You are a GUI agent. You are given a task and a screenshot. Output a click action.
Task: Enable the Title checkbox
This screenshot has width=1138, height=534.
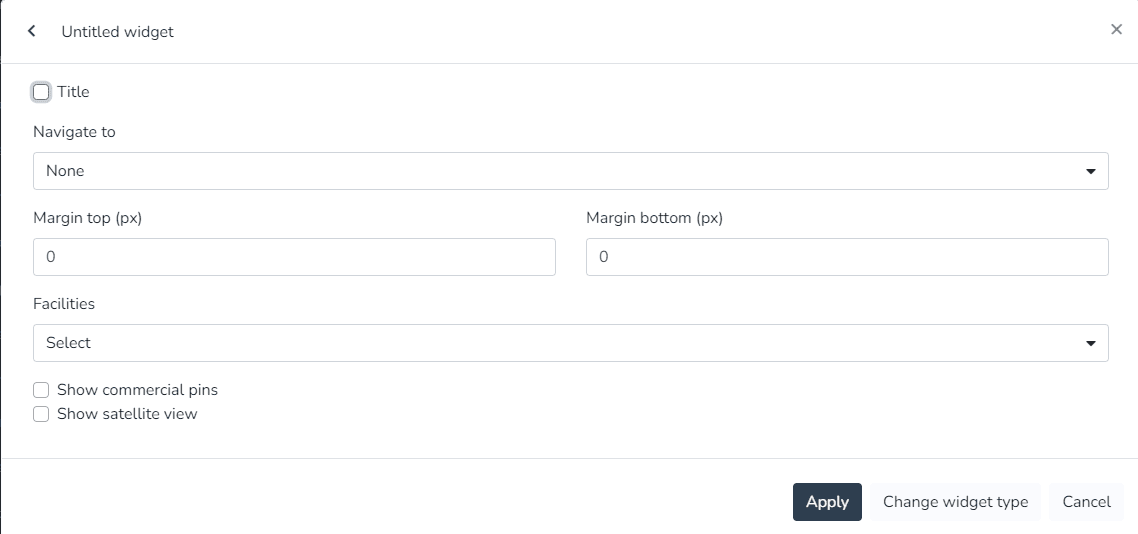coord(41,92)
